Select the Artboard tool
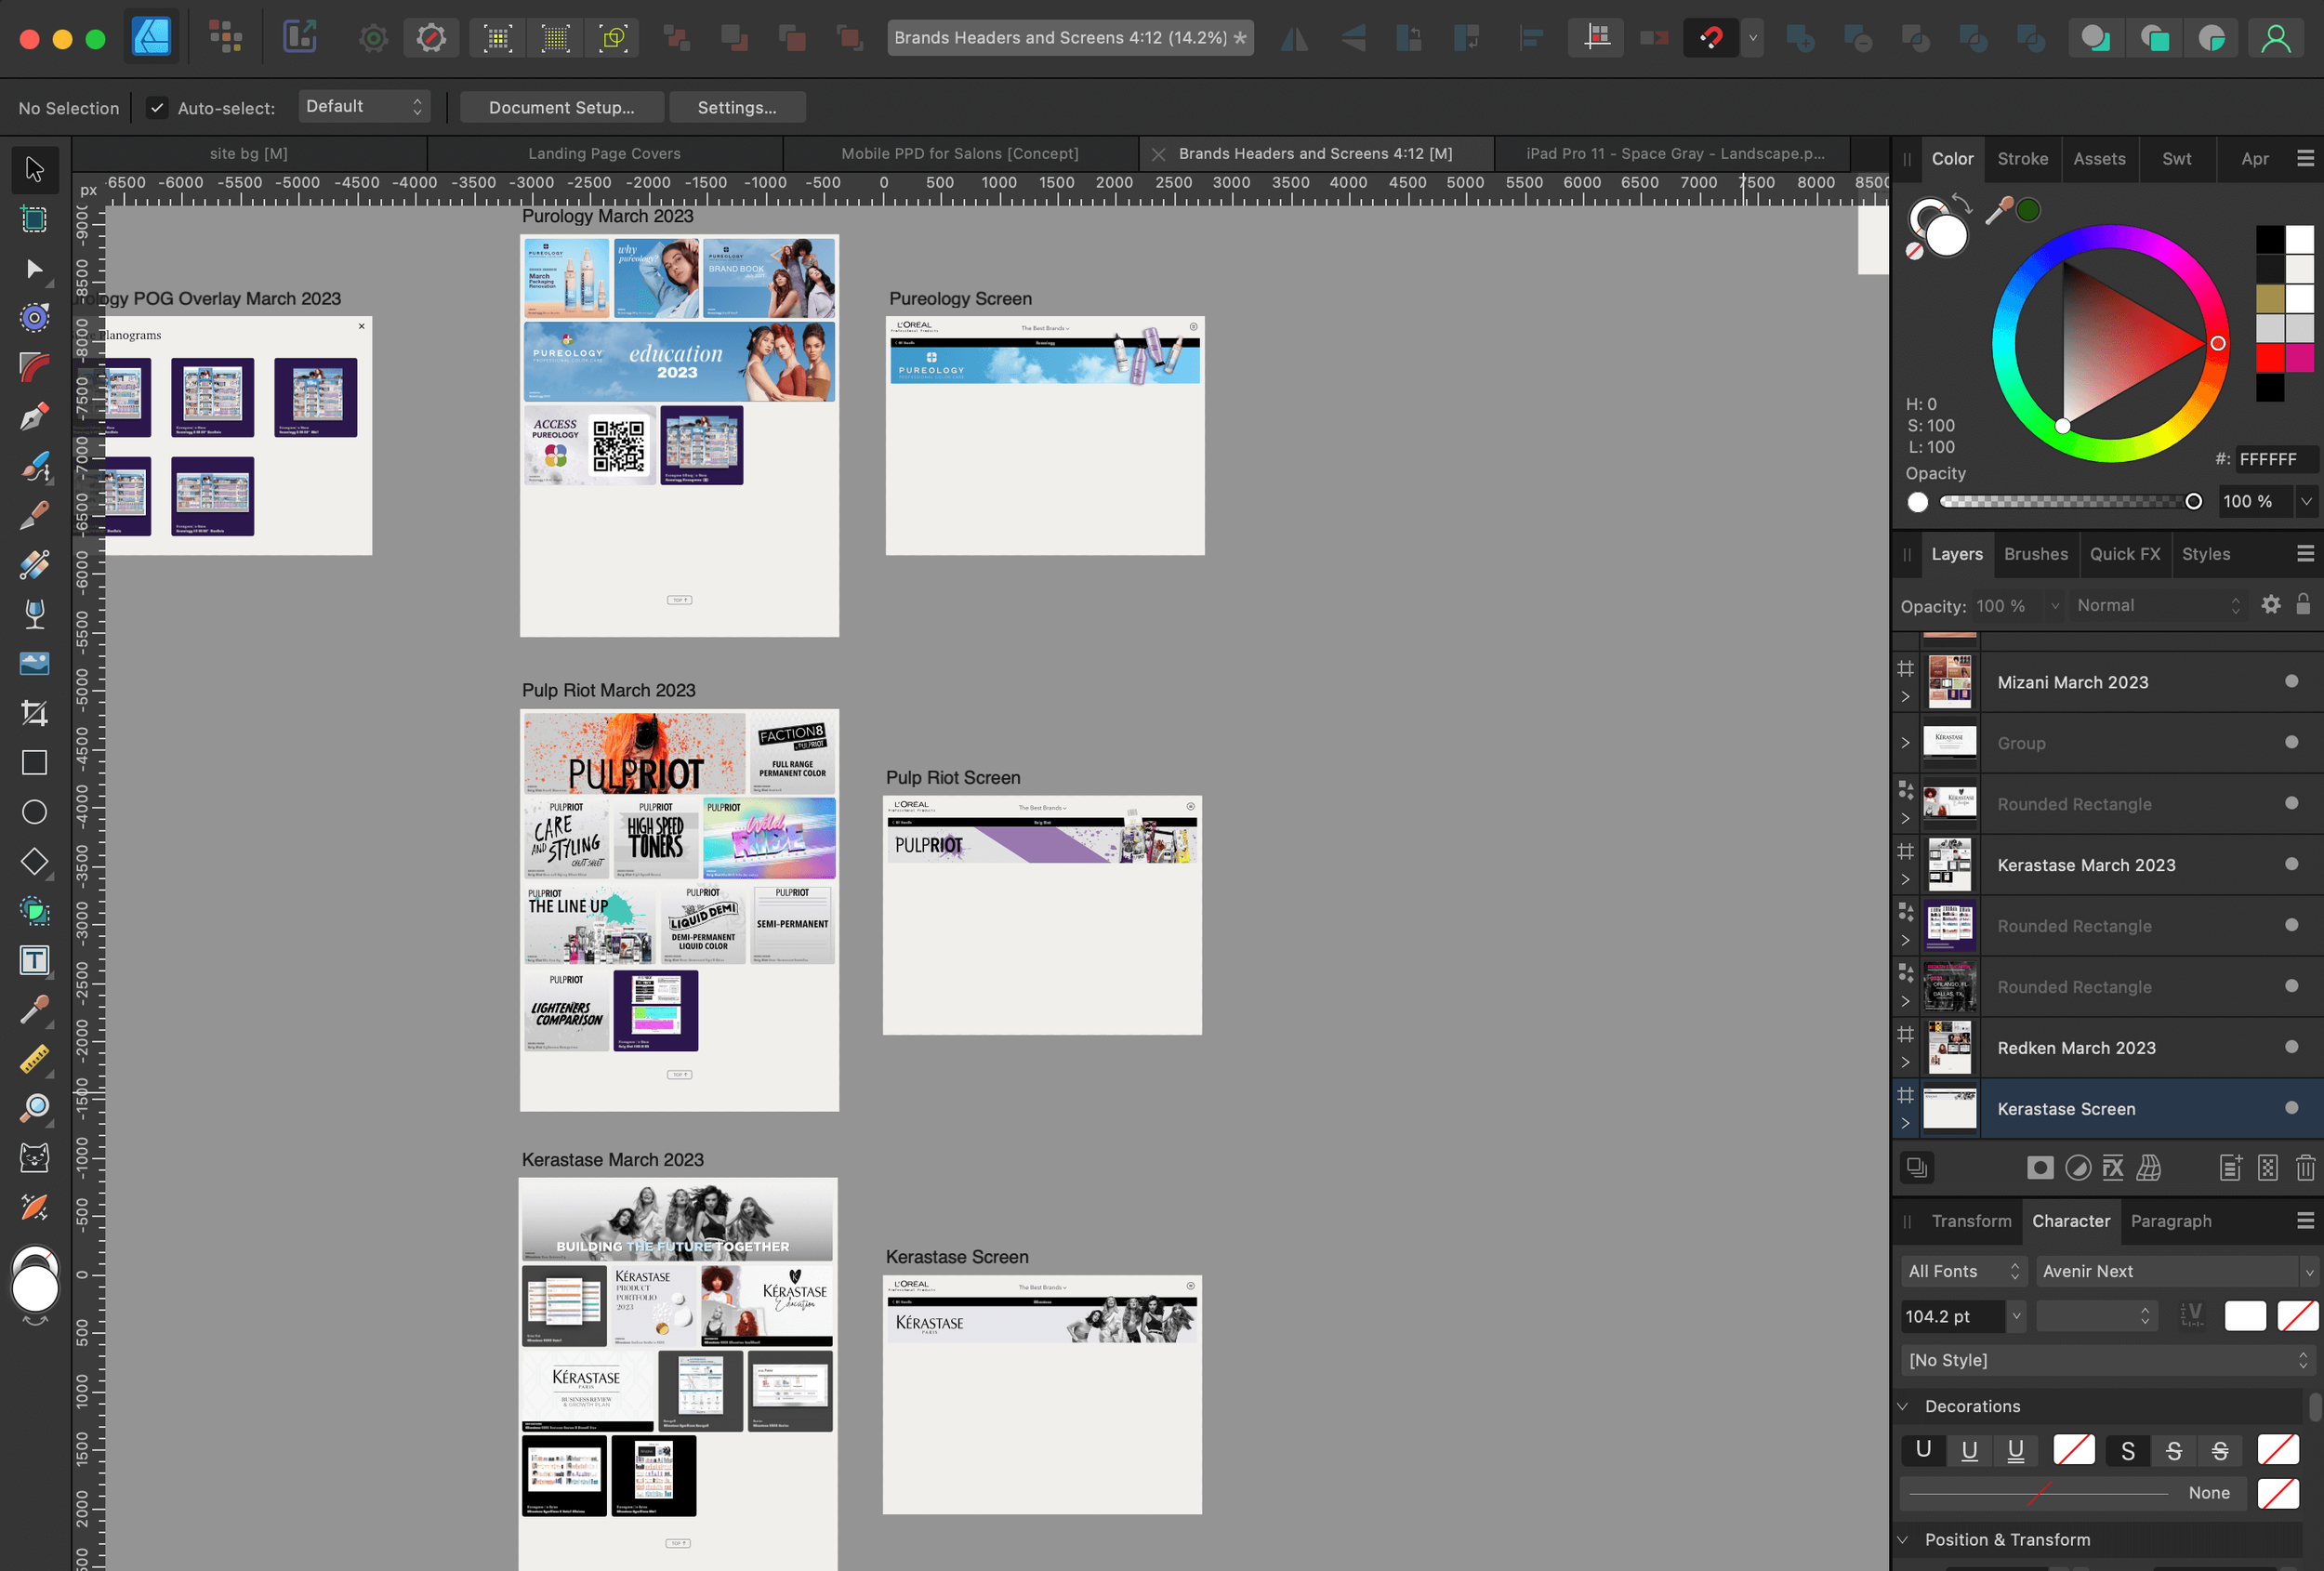The image size is (2324, 1571). tap(34, 219)
